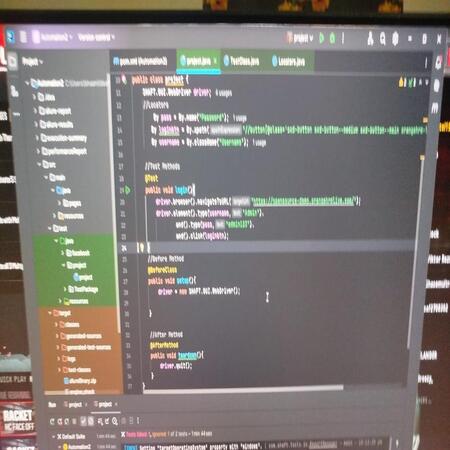Click the light bulb intention icon on highlighted line

pos(141,247)
